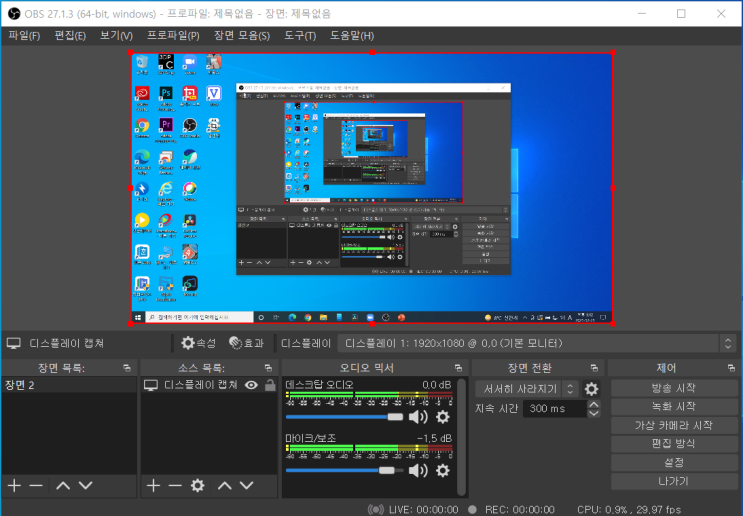Increase 지속 시간 with up arrow
This screenshot has height=516, width=743.
594,404
